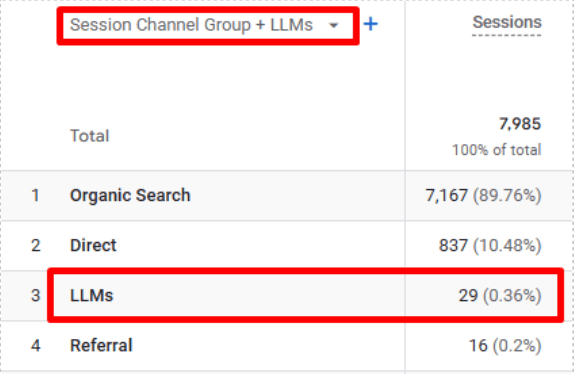Screen dimensions: 574x374
Task: Select the Referral channel row label
Action: pyautogui.click(x=101, y=345)
